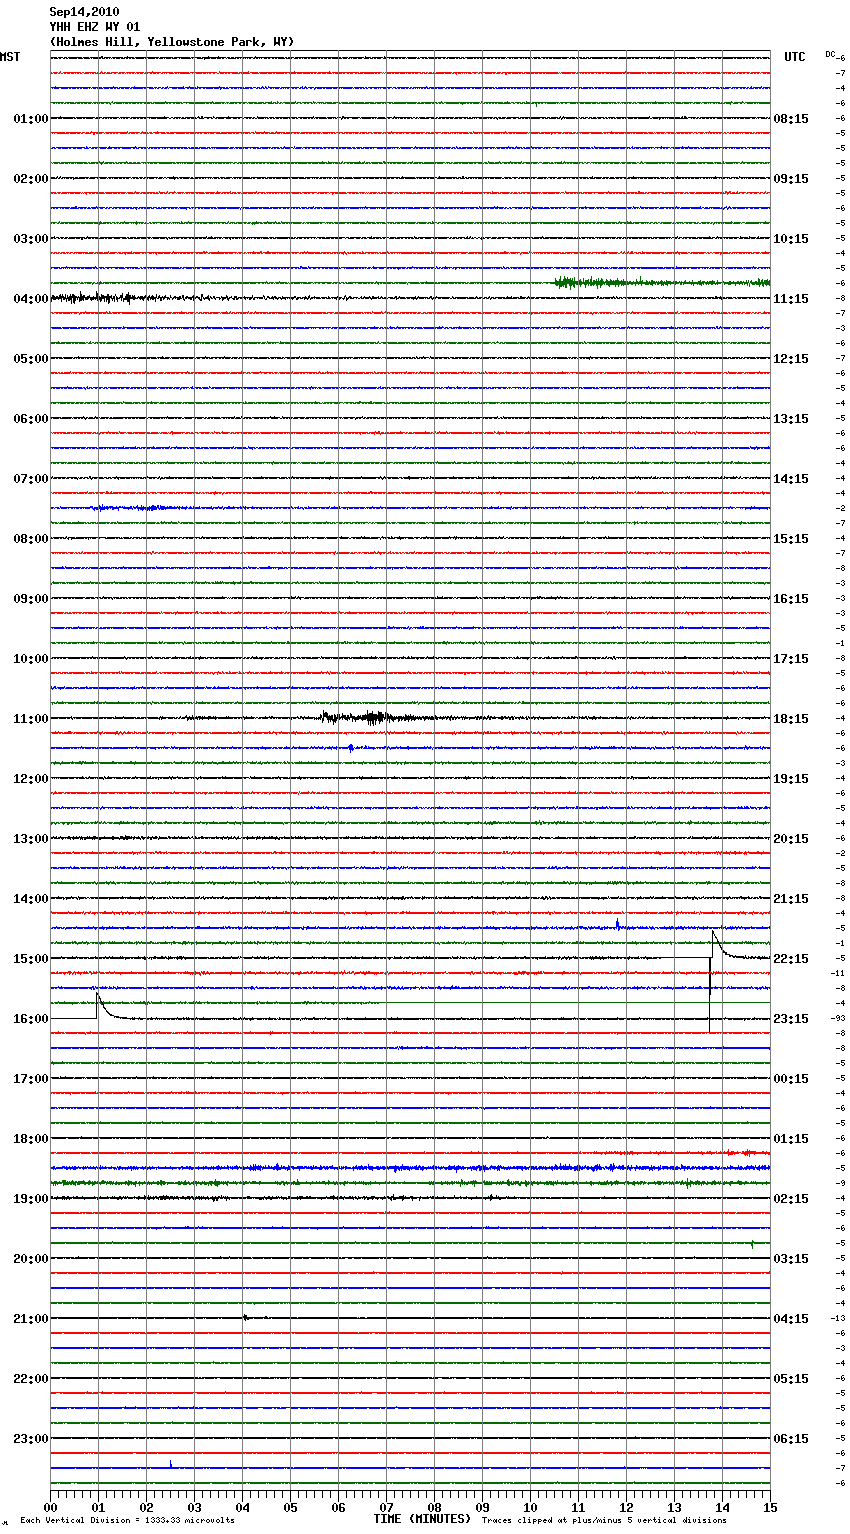
Task: Select the 21:00 MST time label
Action: point(30,1319)
